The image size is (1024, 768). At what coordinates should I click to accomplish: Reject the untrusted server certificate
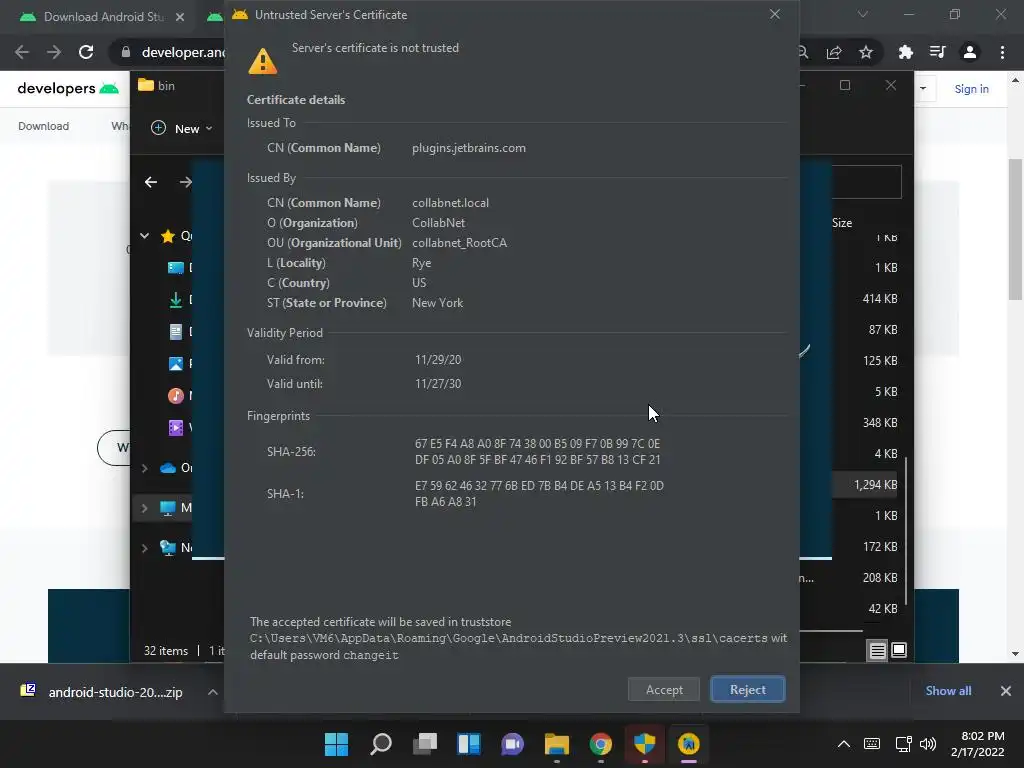(747, 690)
